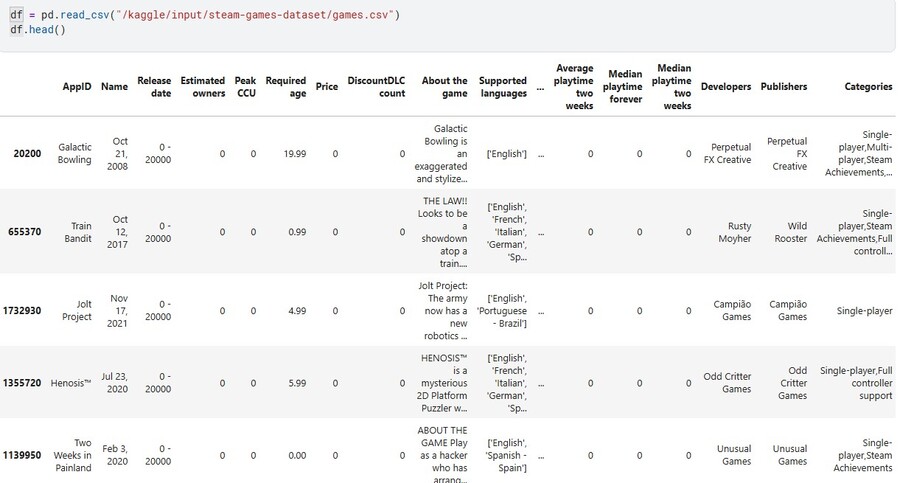Click the Developers column header

(x=726, y=87)
